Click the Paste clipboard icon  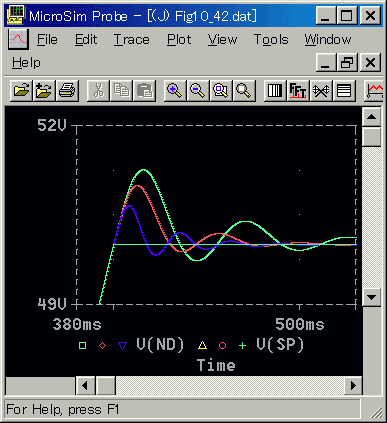[144, 90]
